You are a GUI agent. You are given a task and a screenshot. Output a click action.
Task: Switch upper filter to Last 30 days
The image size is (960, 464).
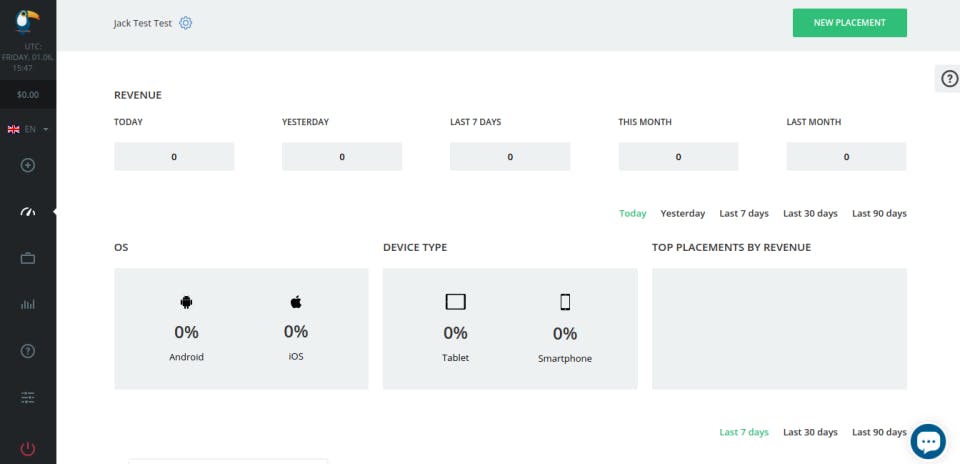[x=810, y=213]
